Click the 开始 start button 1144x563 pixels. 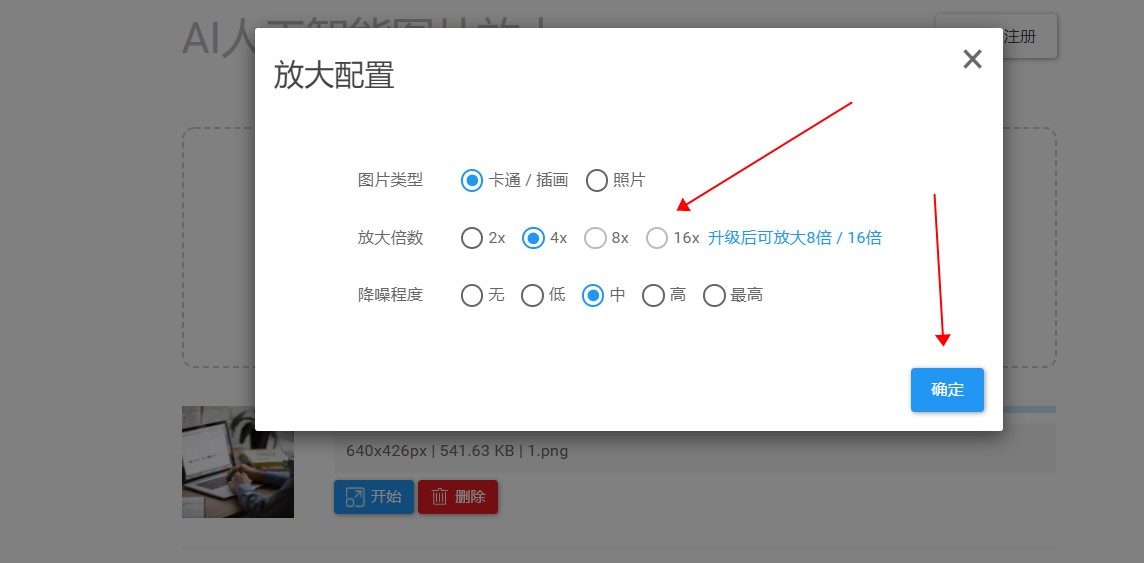[373, 497]
